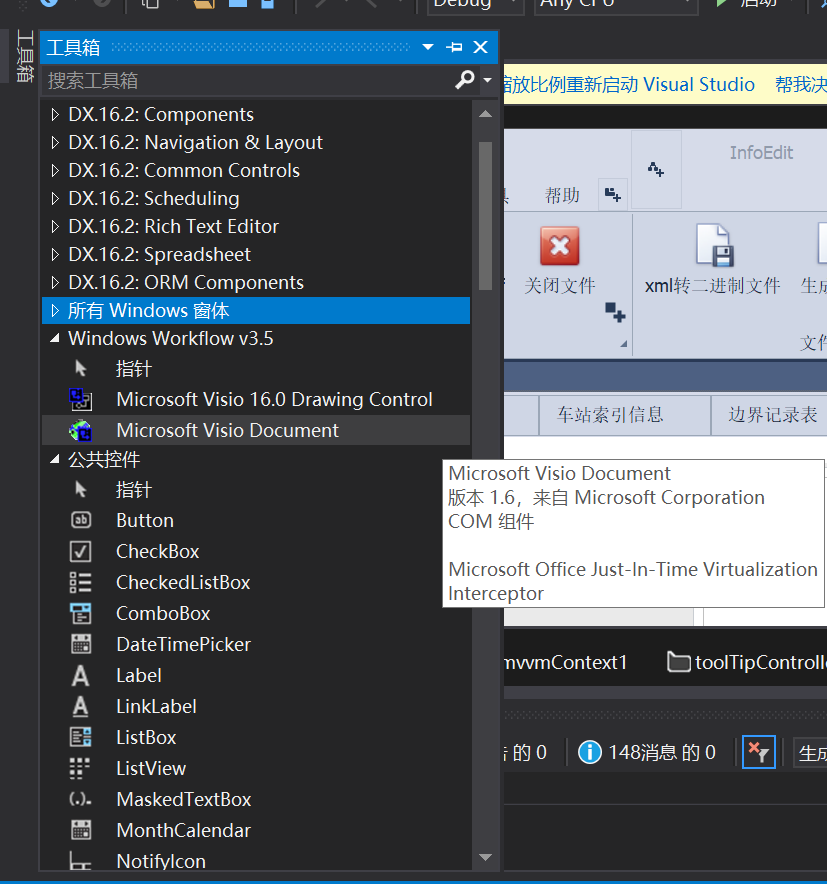Pick the ListView control icon
This screenshot has height=884, width=827.
[x=79, y=768]
